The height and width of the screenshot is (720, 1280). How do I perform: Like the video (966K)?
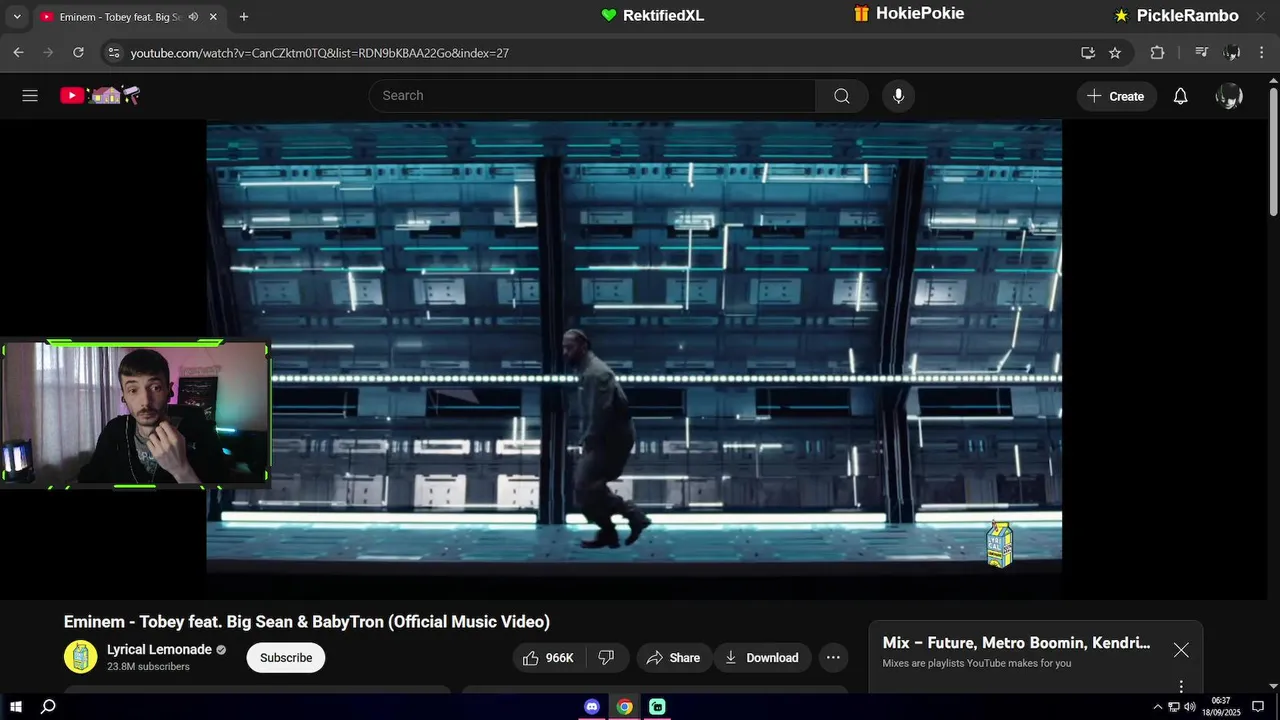[x=547, y=657]
